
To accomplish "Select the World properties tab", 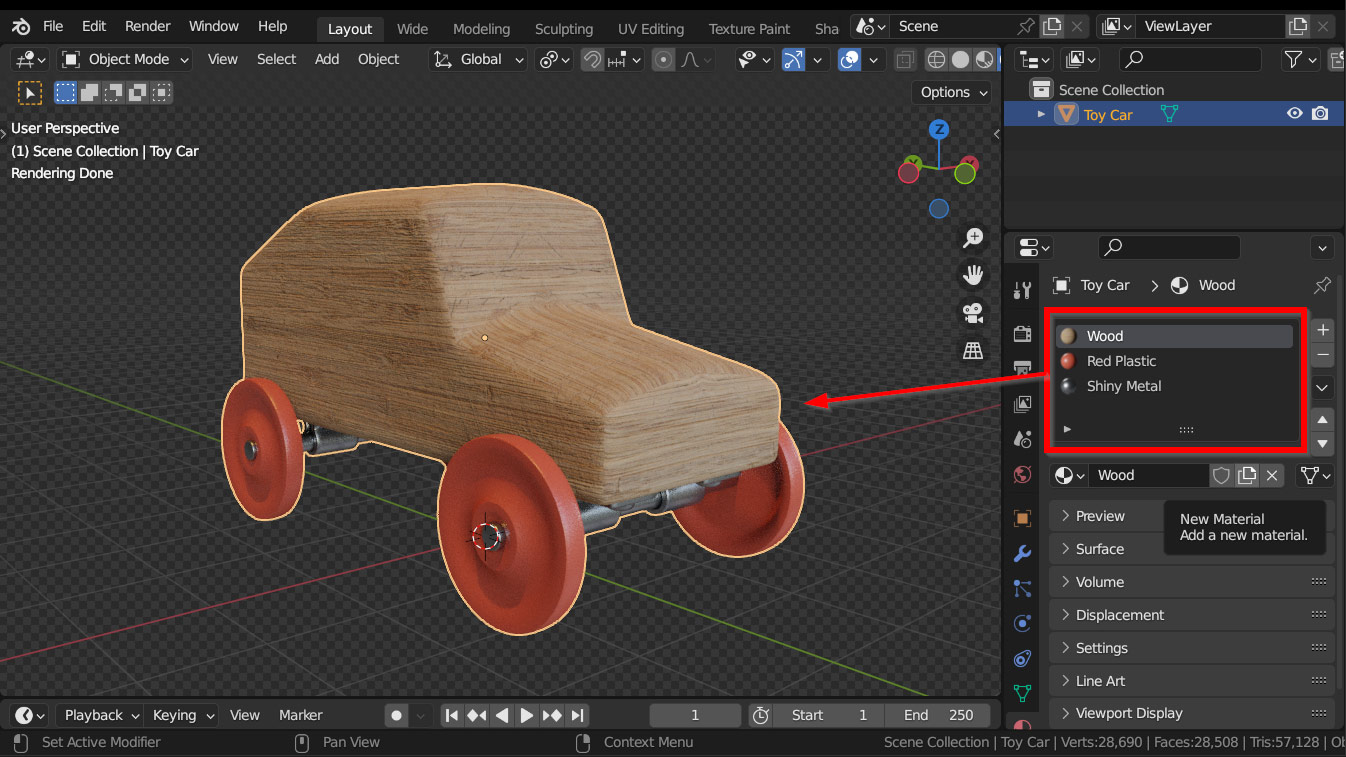I will (1022, 474).
